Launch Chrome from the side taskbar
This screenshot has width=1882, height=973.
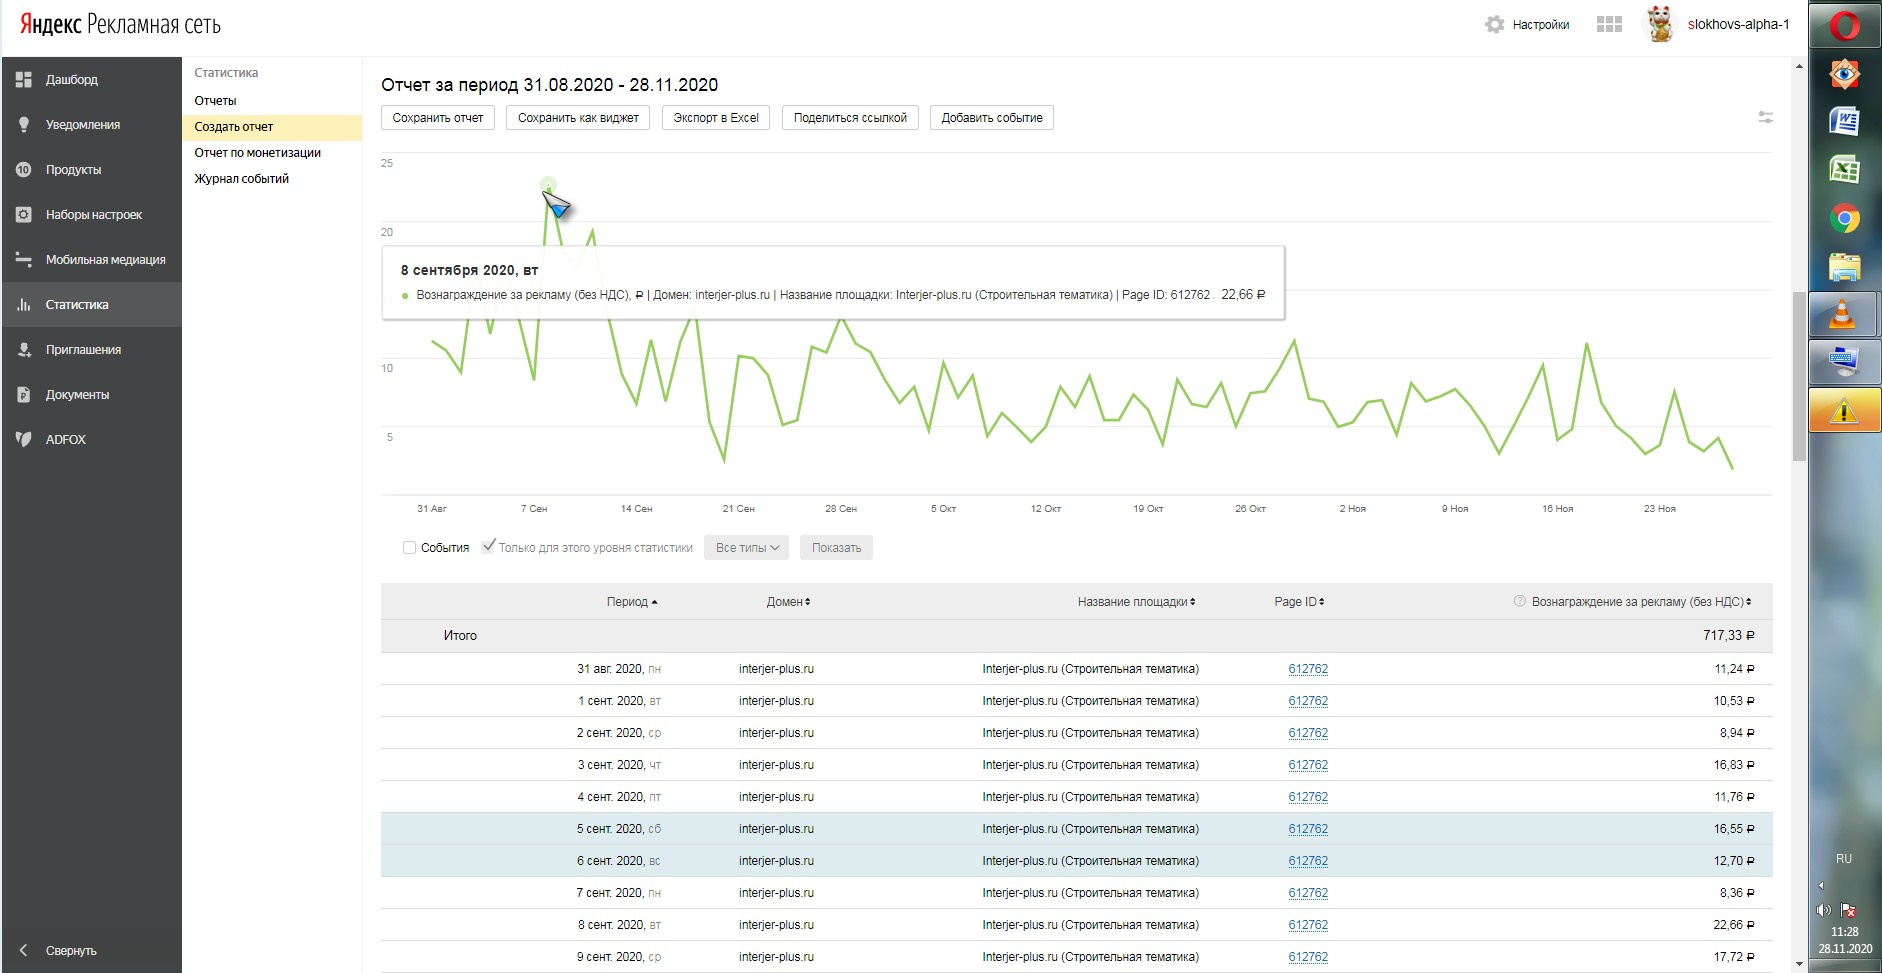tap(1844, 218)
